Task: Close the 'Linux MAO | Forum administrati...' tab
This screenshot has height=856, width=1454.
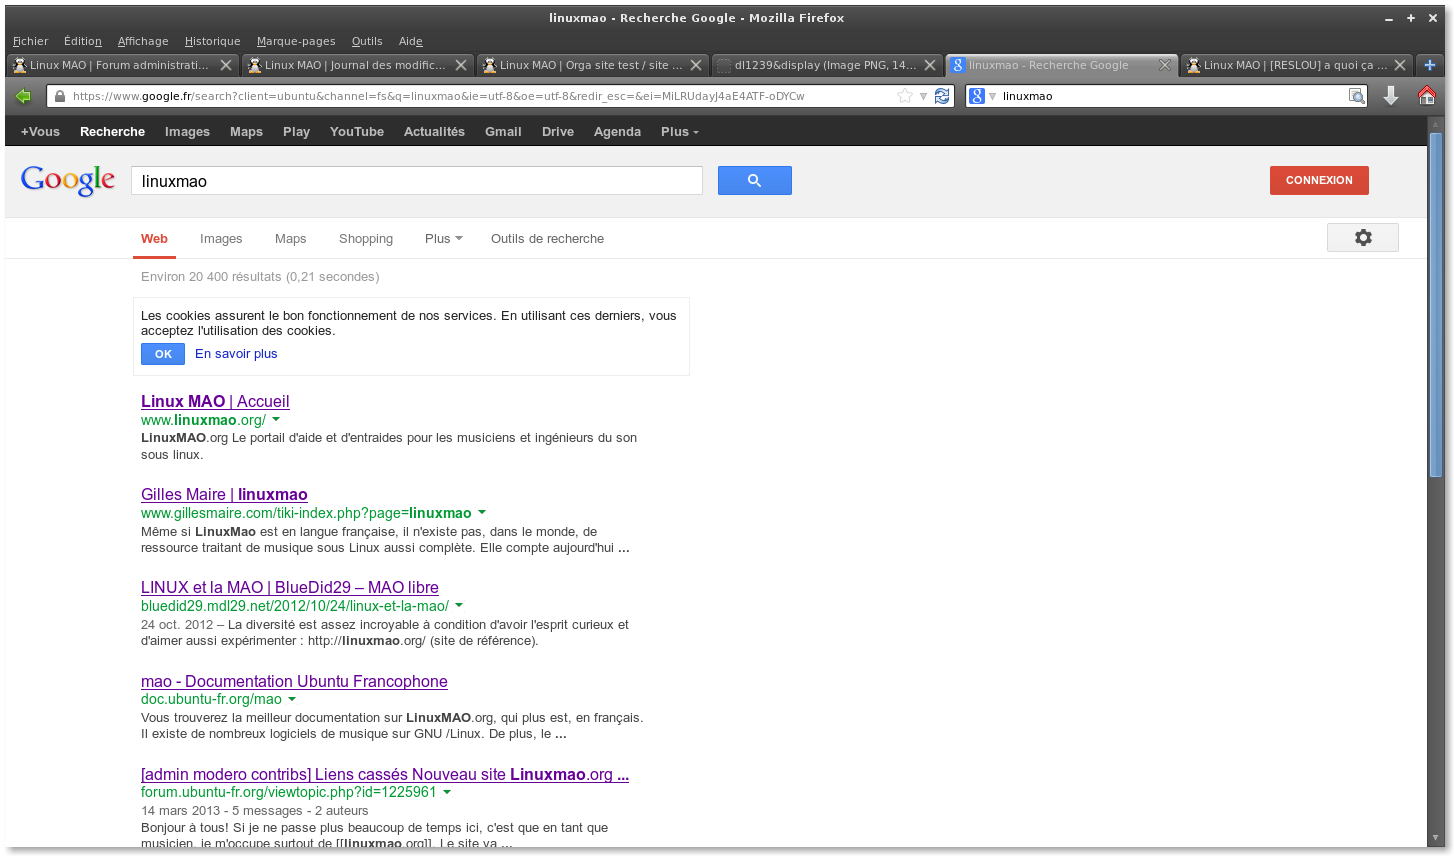Action: pyautogui.click(x=226, y=65)
